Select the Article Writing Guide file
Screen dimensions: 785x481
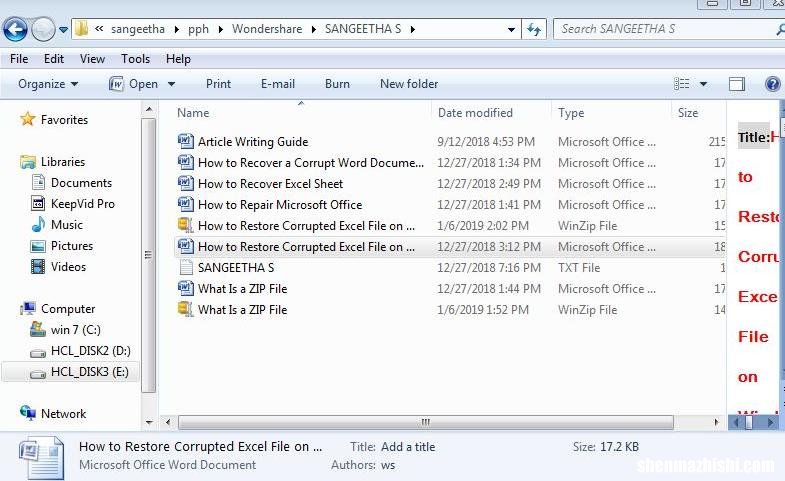click(x=253, y=142)
